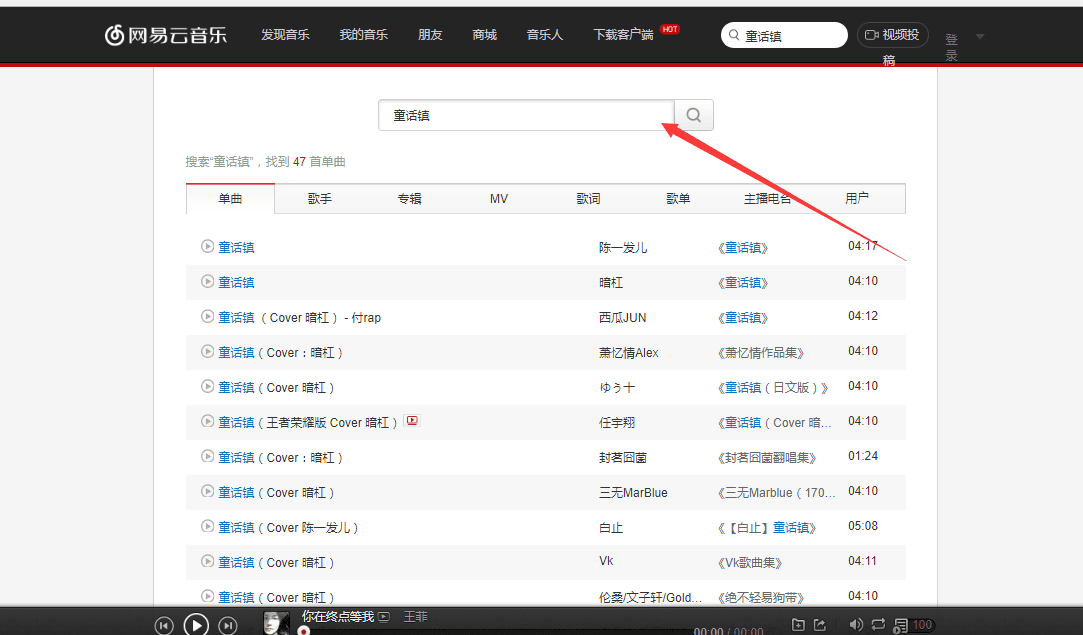
Task: Switch to the 歌手 tab
Action: (x=320, y=199)
